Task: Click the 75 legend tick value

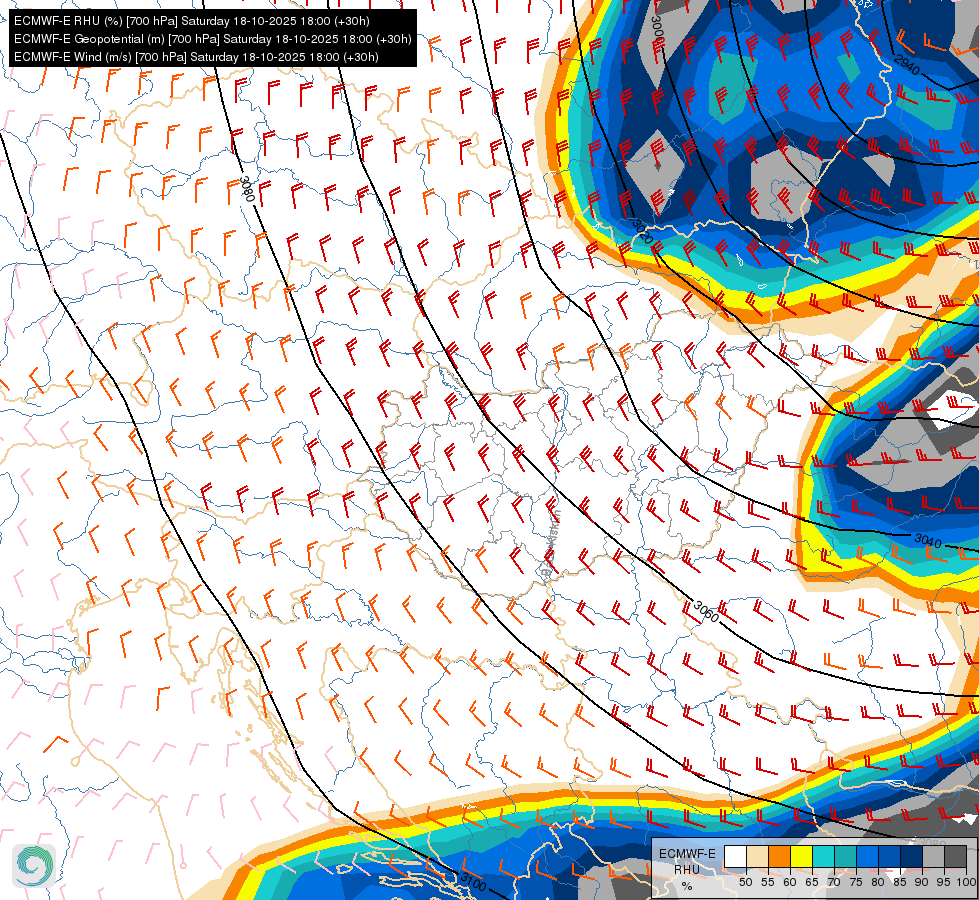Action: [x=856, y=882]
